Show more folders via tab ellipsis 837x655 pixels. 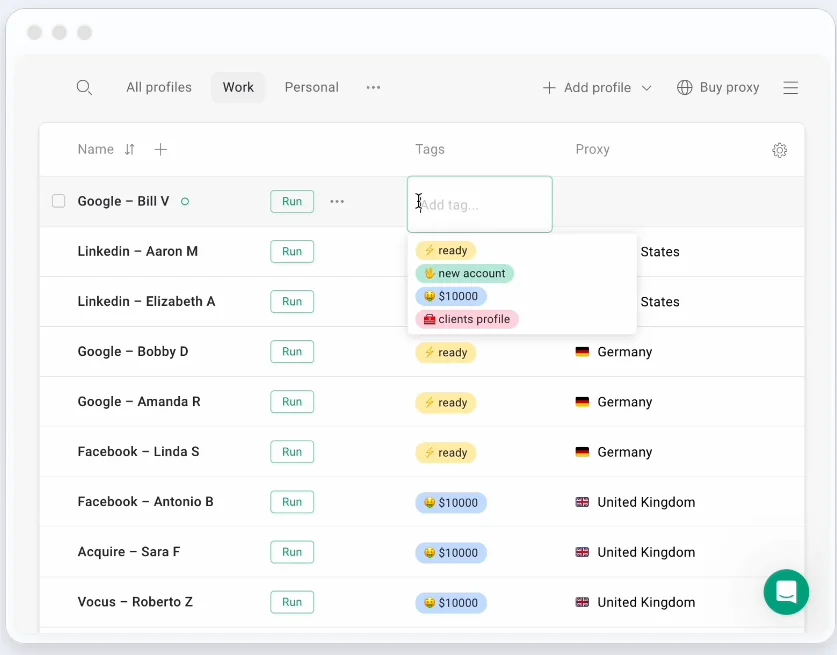coord(373,88)
